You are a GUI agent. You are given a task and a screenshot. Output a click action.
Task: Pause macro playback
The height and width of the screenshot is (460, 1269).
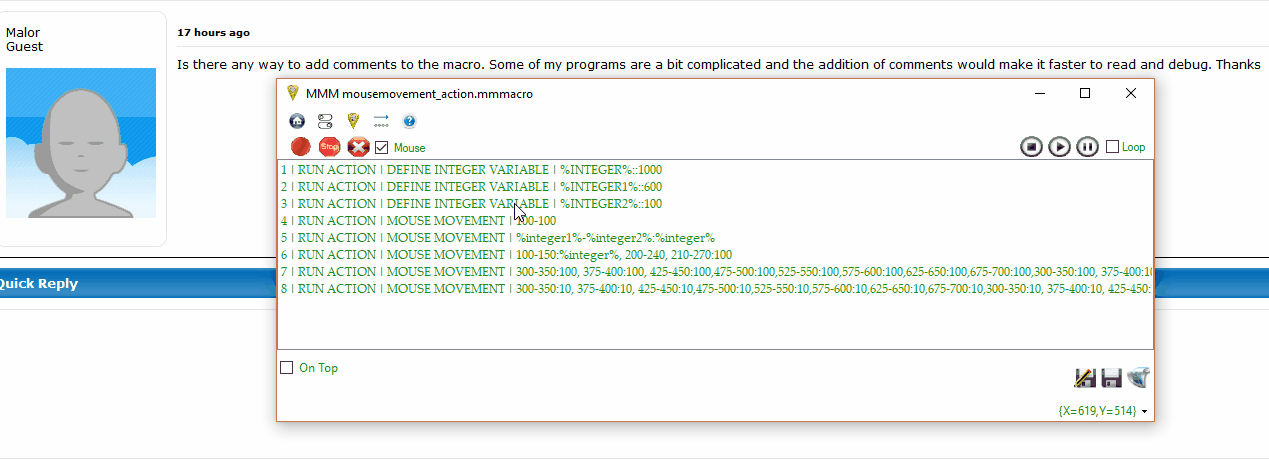pos(1087,147)
